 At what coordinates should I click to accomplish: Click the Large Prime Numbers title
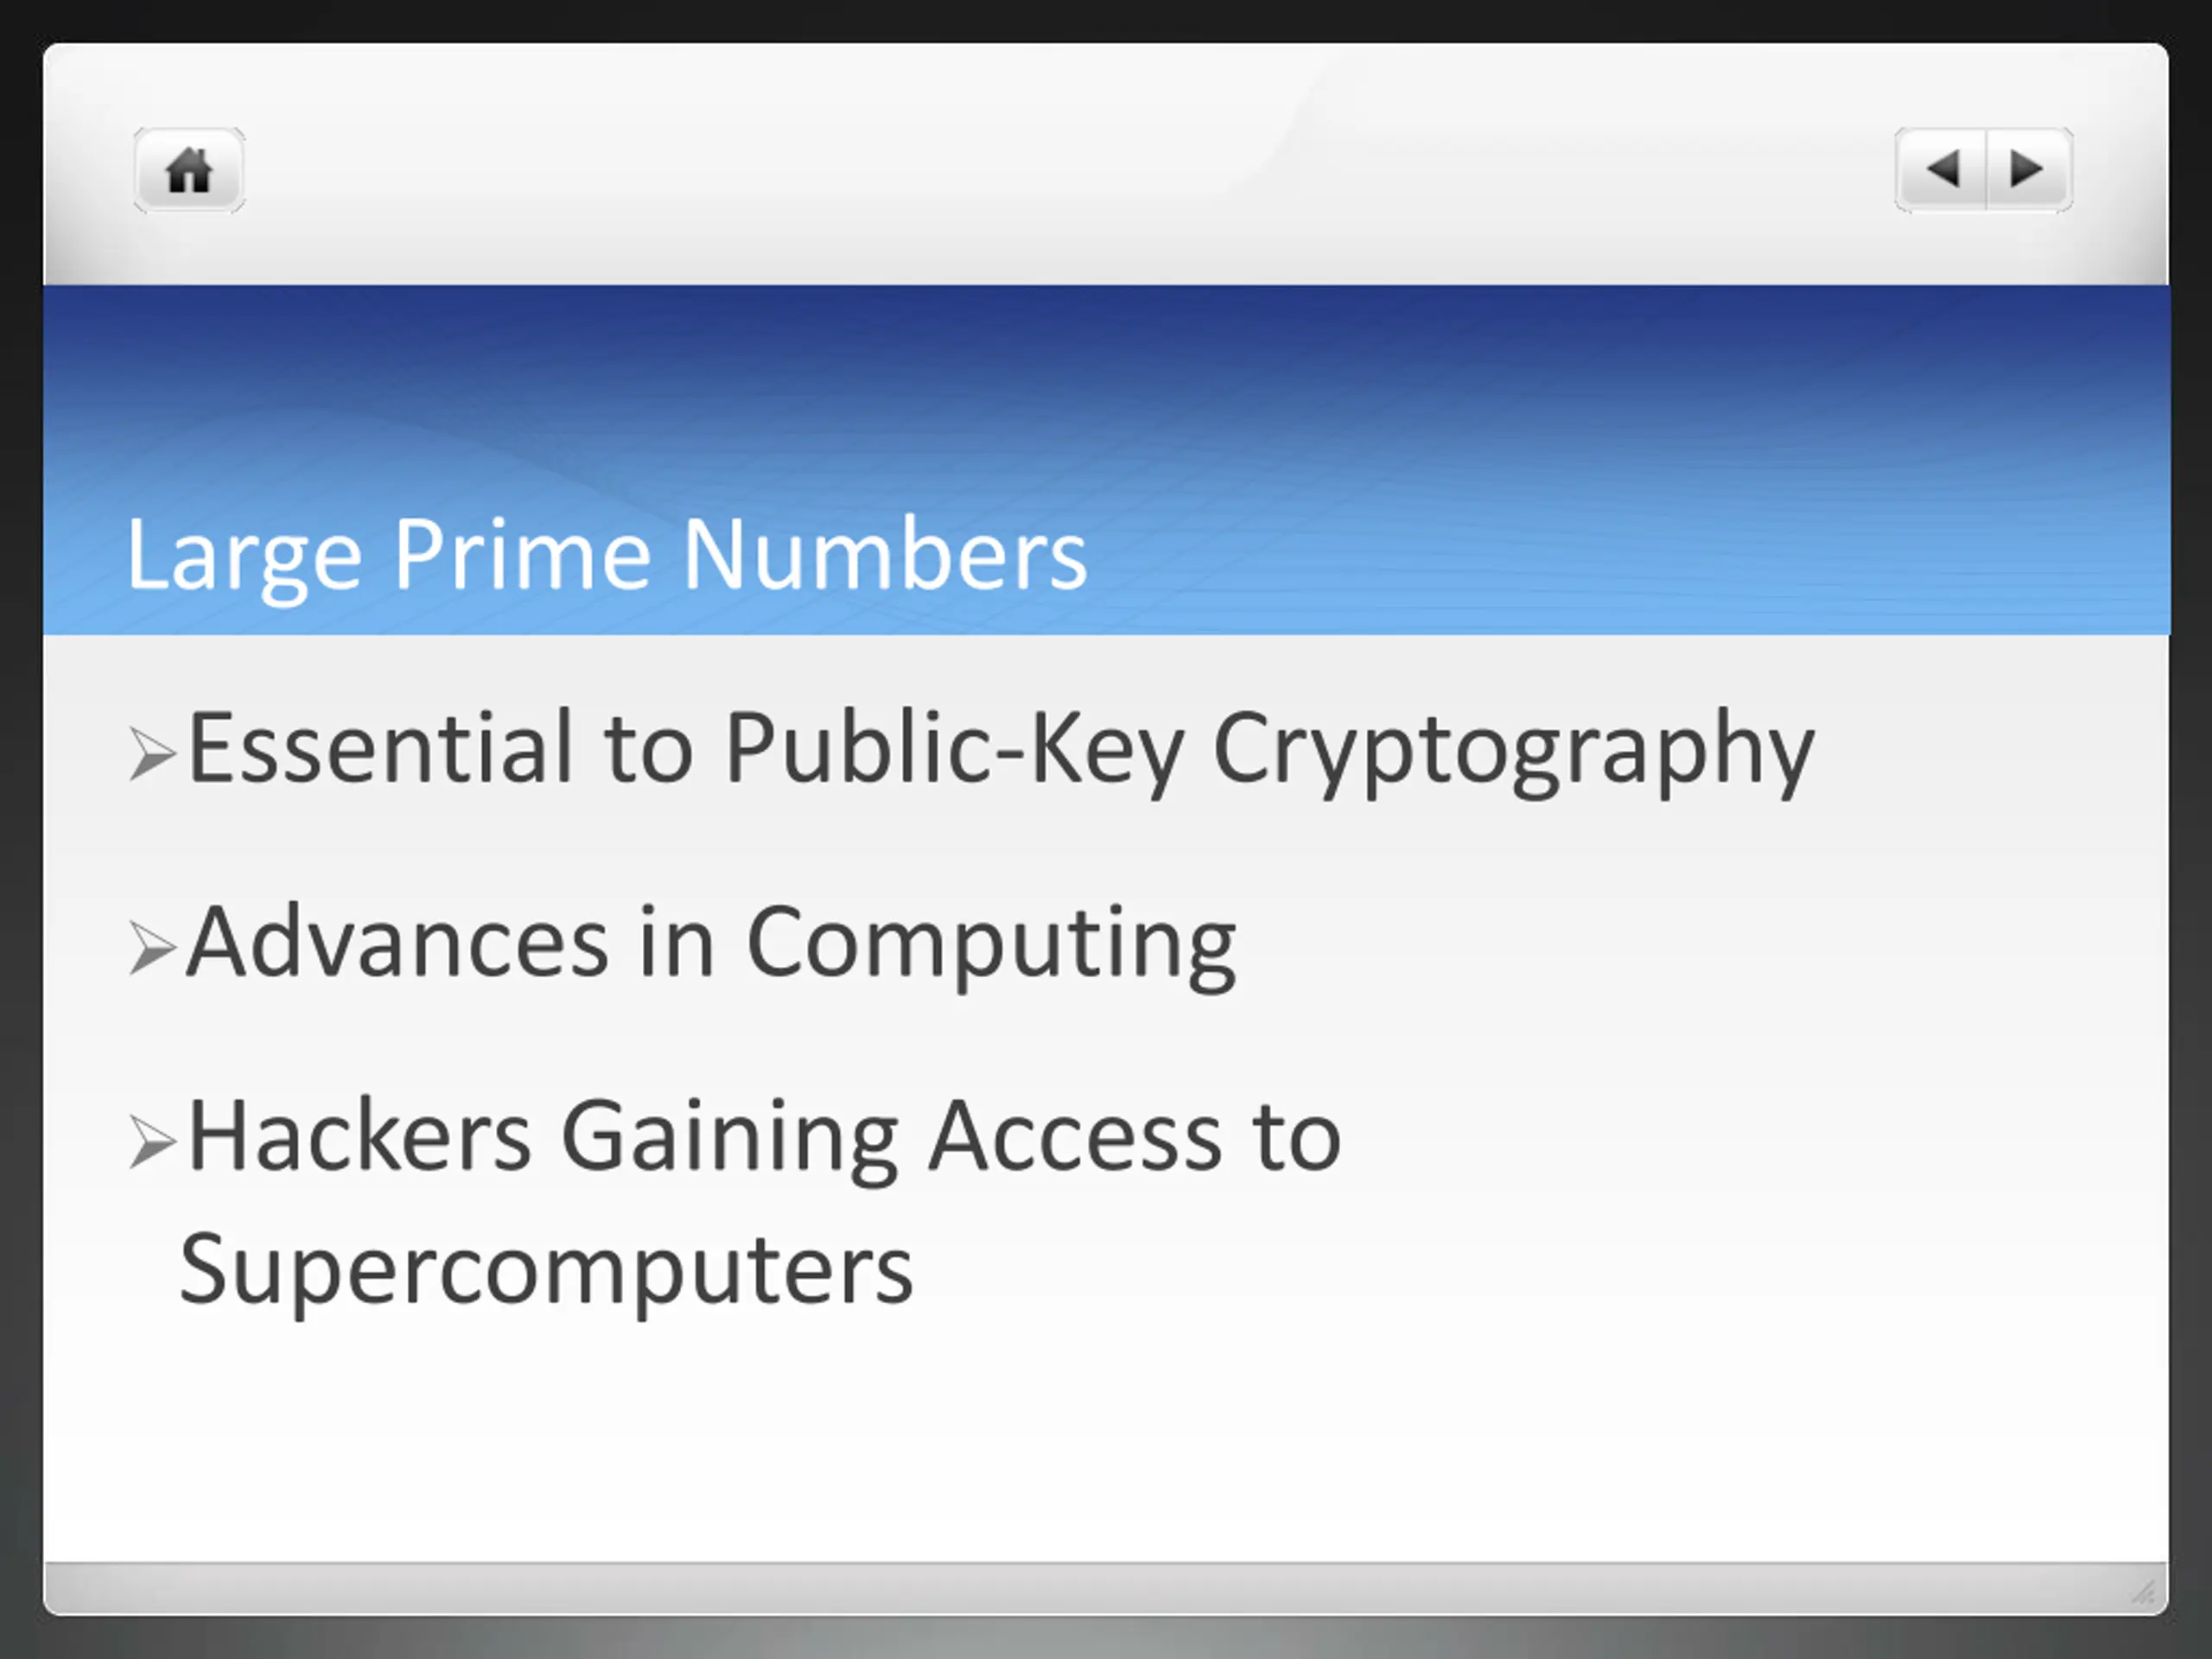[x=606, y=556]
